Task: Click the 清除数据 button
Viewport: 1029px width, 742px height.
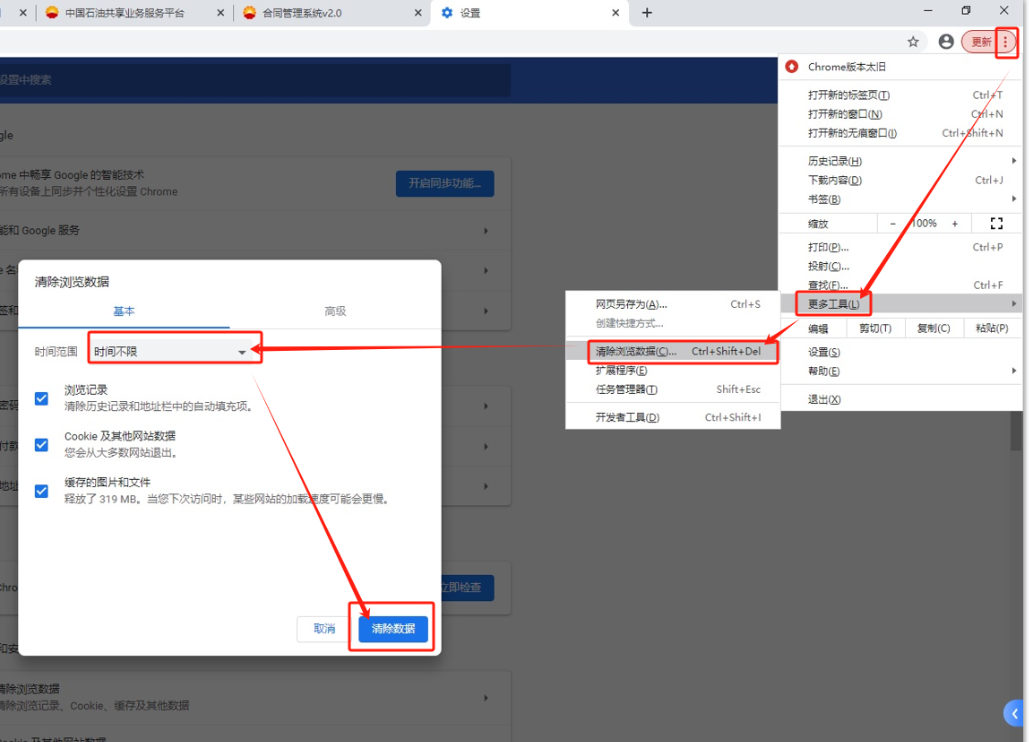Action: pyautogui.click(x=393, y=629)
